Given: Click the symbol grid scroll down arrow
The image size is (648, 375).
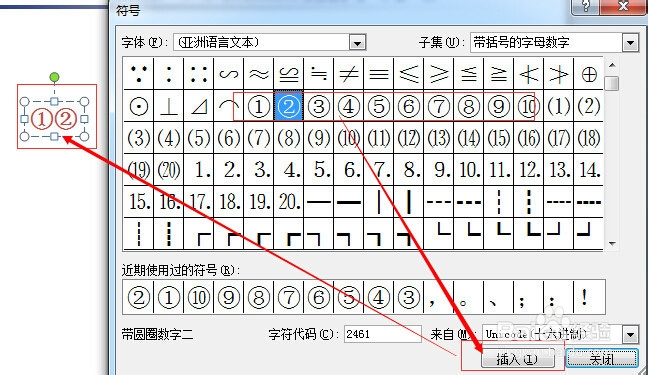Looking at the screenshot, I should (612, 244).
